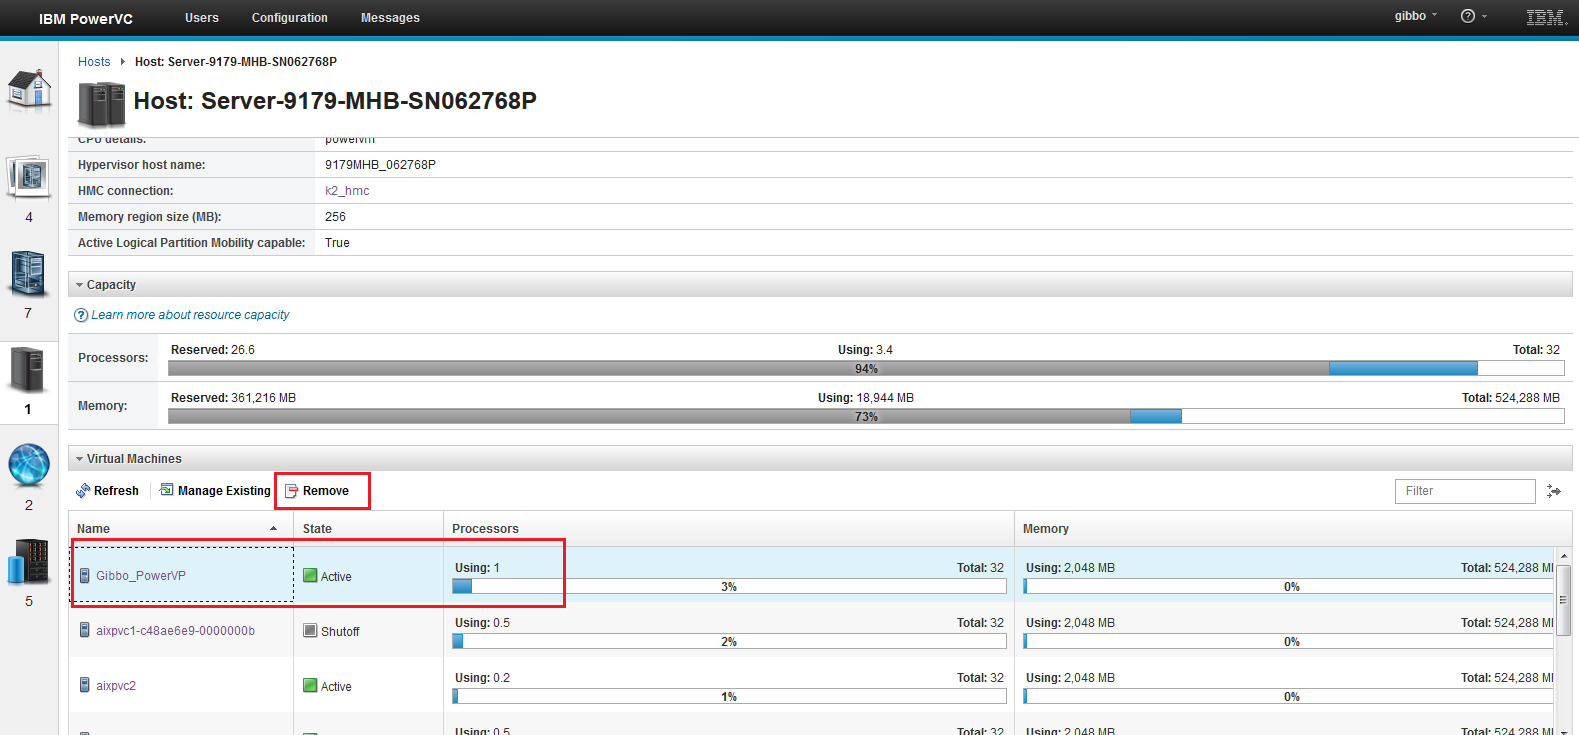The width and height of the screenshot is (1579, 735).
Task: Click in the Filter input field
Action: (x=1465, y=491)
